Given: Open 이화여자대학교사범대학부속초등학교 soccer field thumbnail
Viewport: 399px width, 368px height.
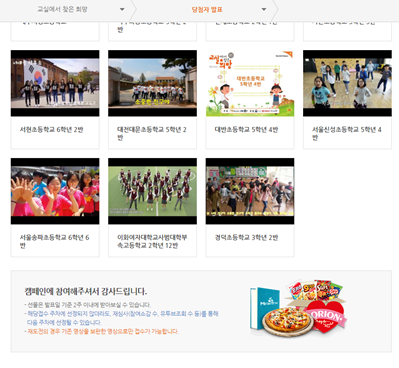Looking at the screenshot, I should click(x=152, y=191).
